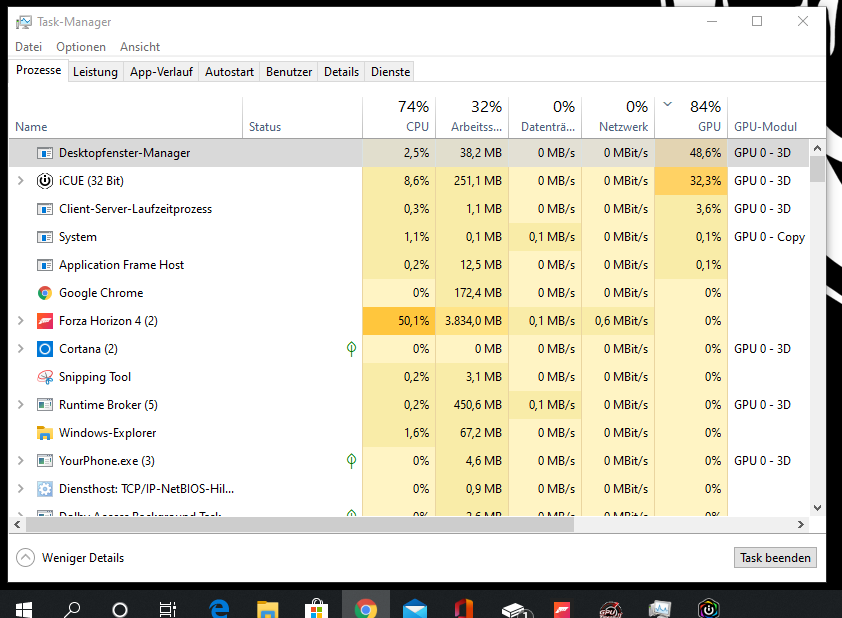The width and height of the screenshot is (842, 618).
Task: Sort by the Datenträger column header
Action: coord(545,117)
